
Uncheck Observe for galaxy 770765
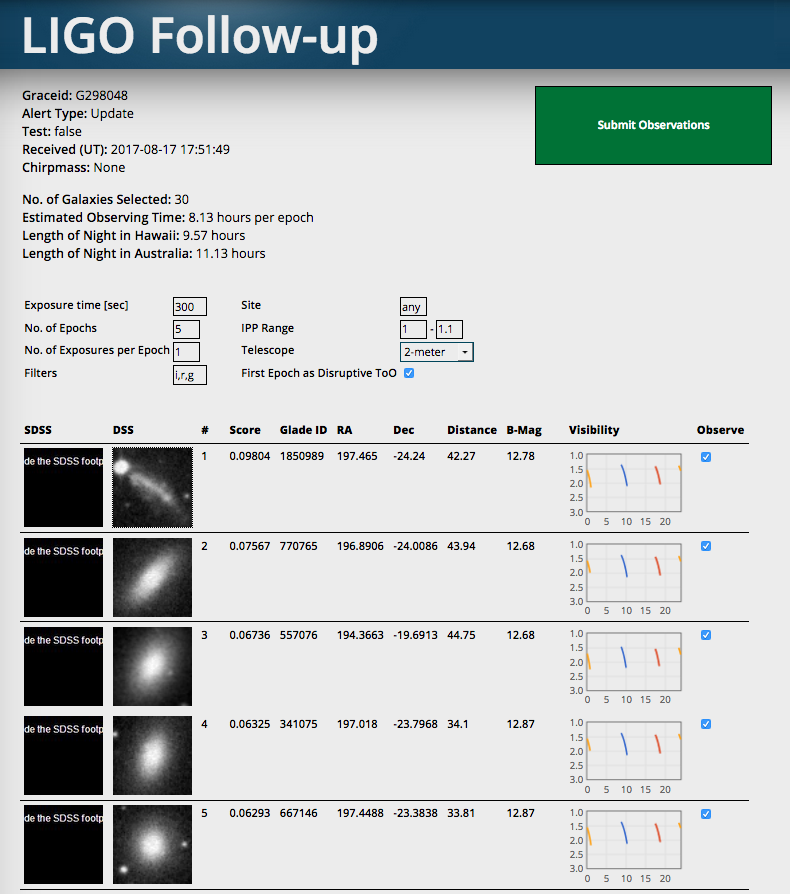point(706,546)
